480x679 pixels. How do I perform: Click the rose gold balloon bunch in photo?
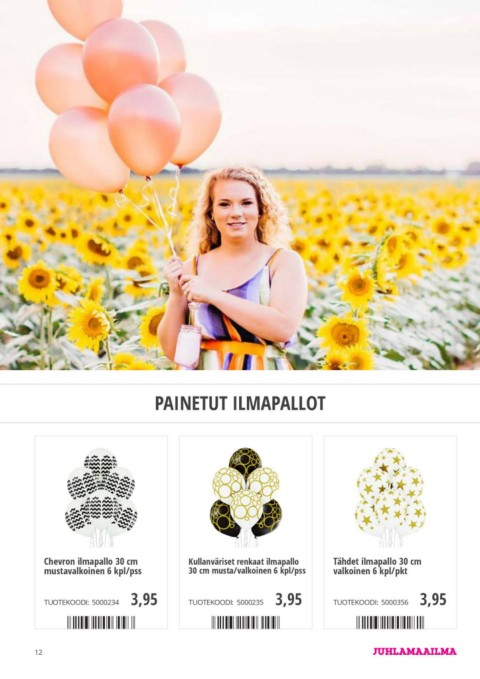click(128, 93)
